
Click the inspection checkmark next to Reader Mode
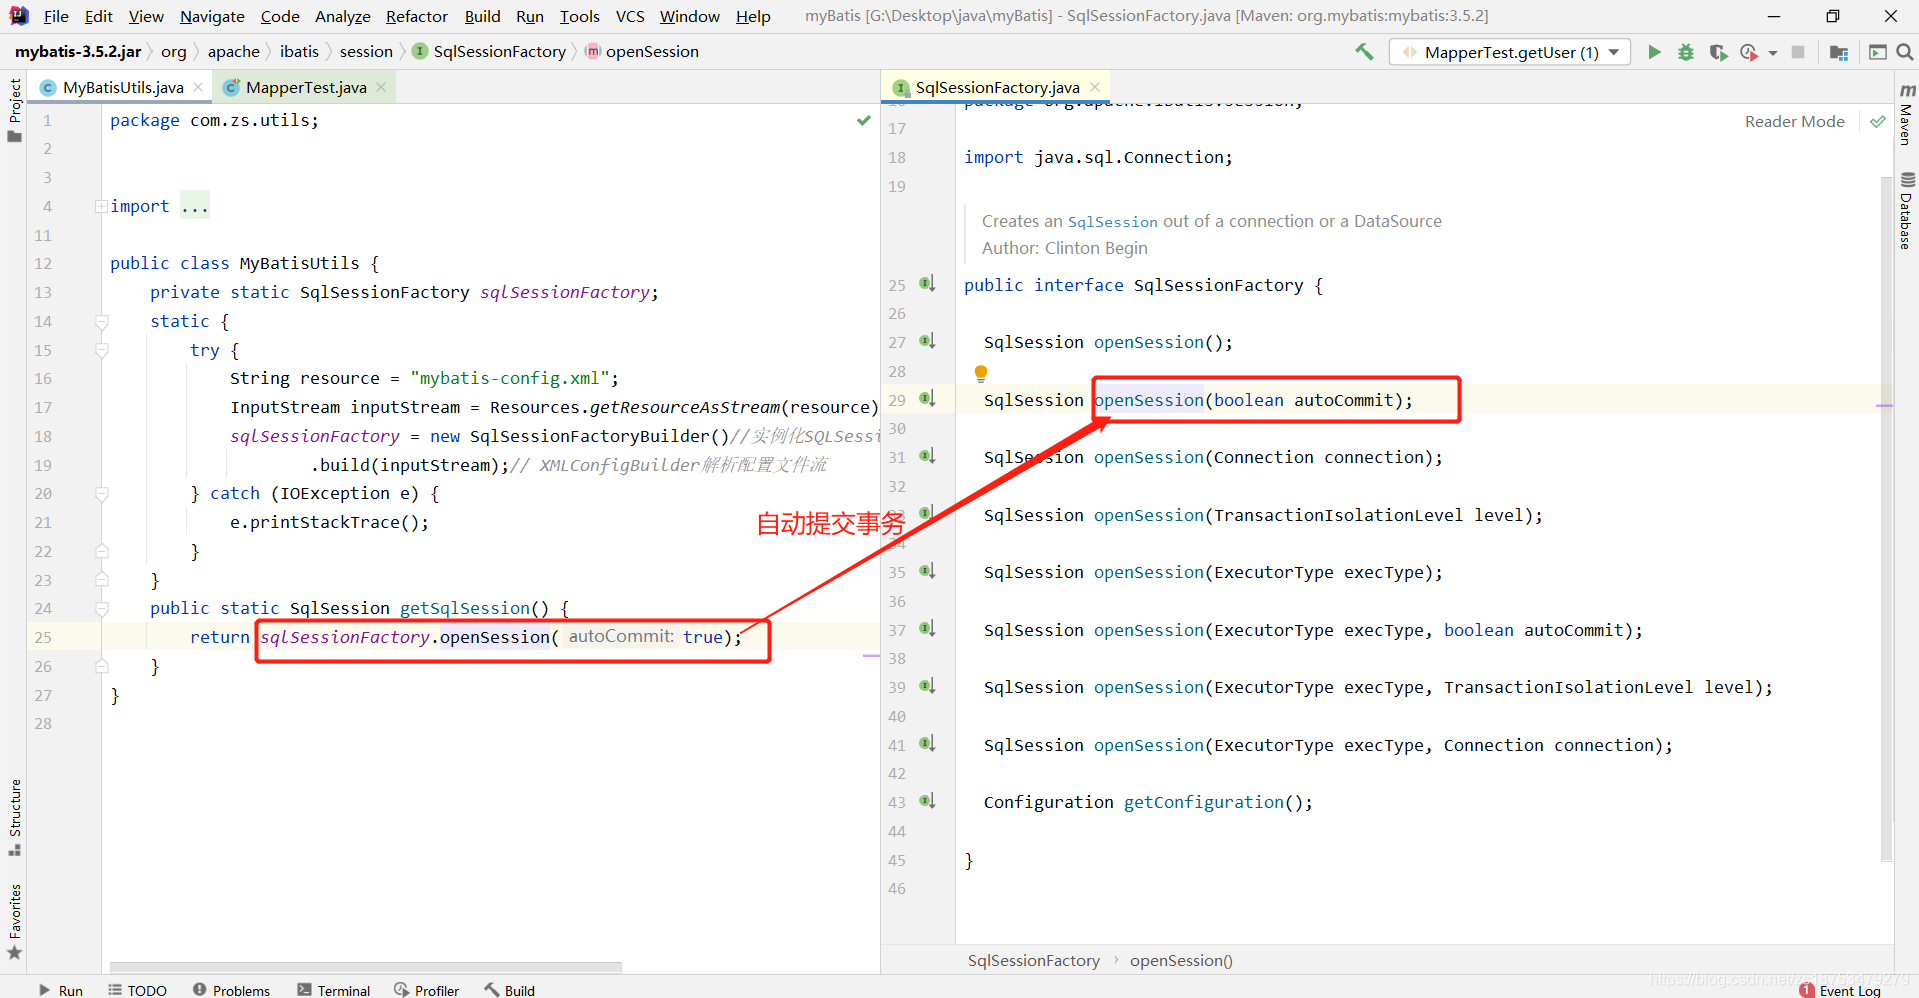tap(1877, 122)
